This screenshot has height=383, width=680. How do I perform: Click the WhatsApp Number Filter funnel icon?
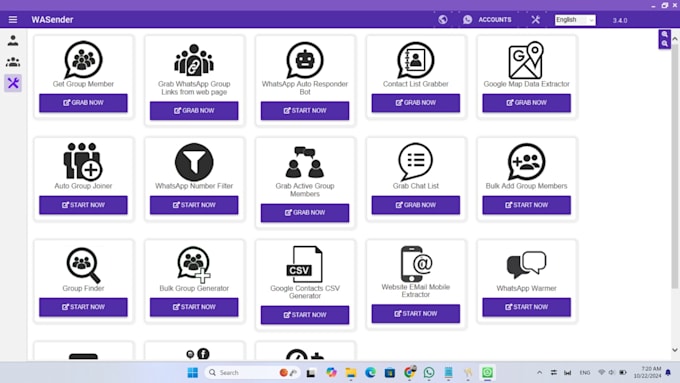point(194,162)
